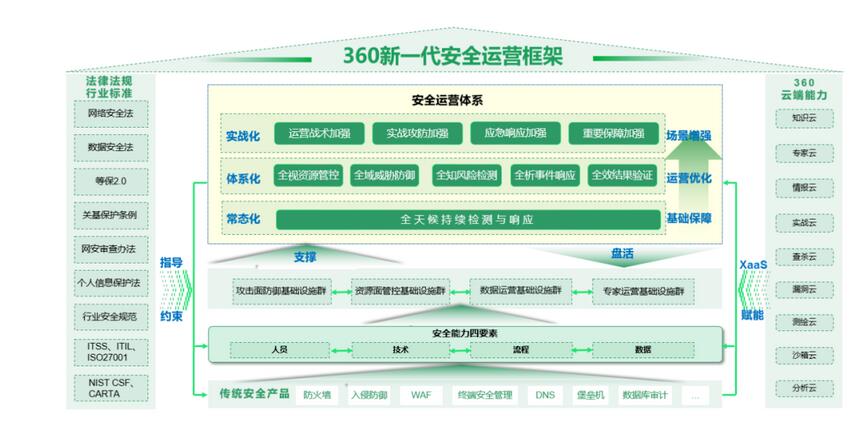Click the 全视资源管控 box
Screen dimensions: 868x425
tap(308, 175)
